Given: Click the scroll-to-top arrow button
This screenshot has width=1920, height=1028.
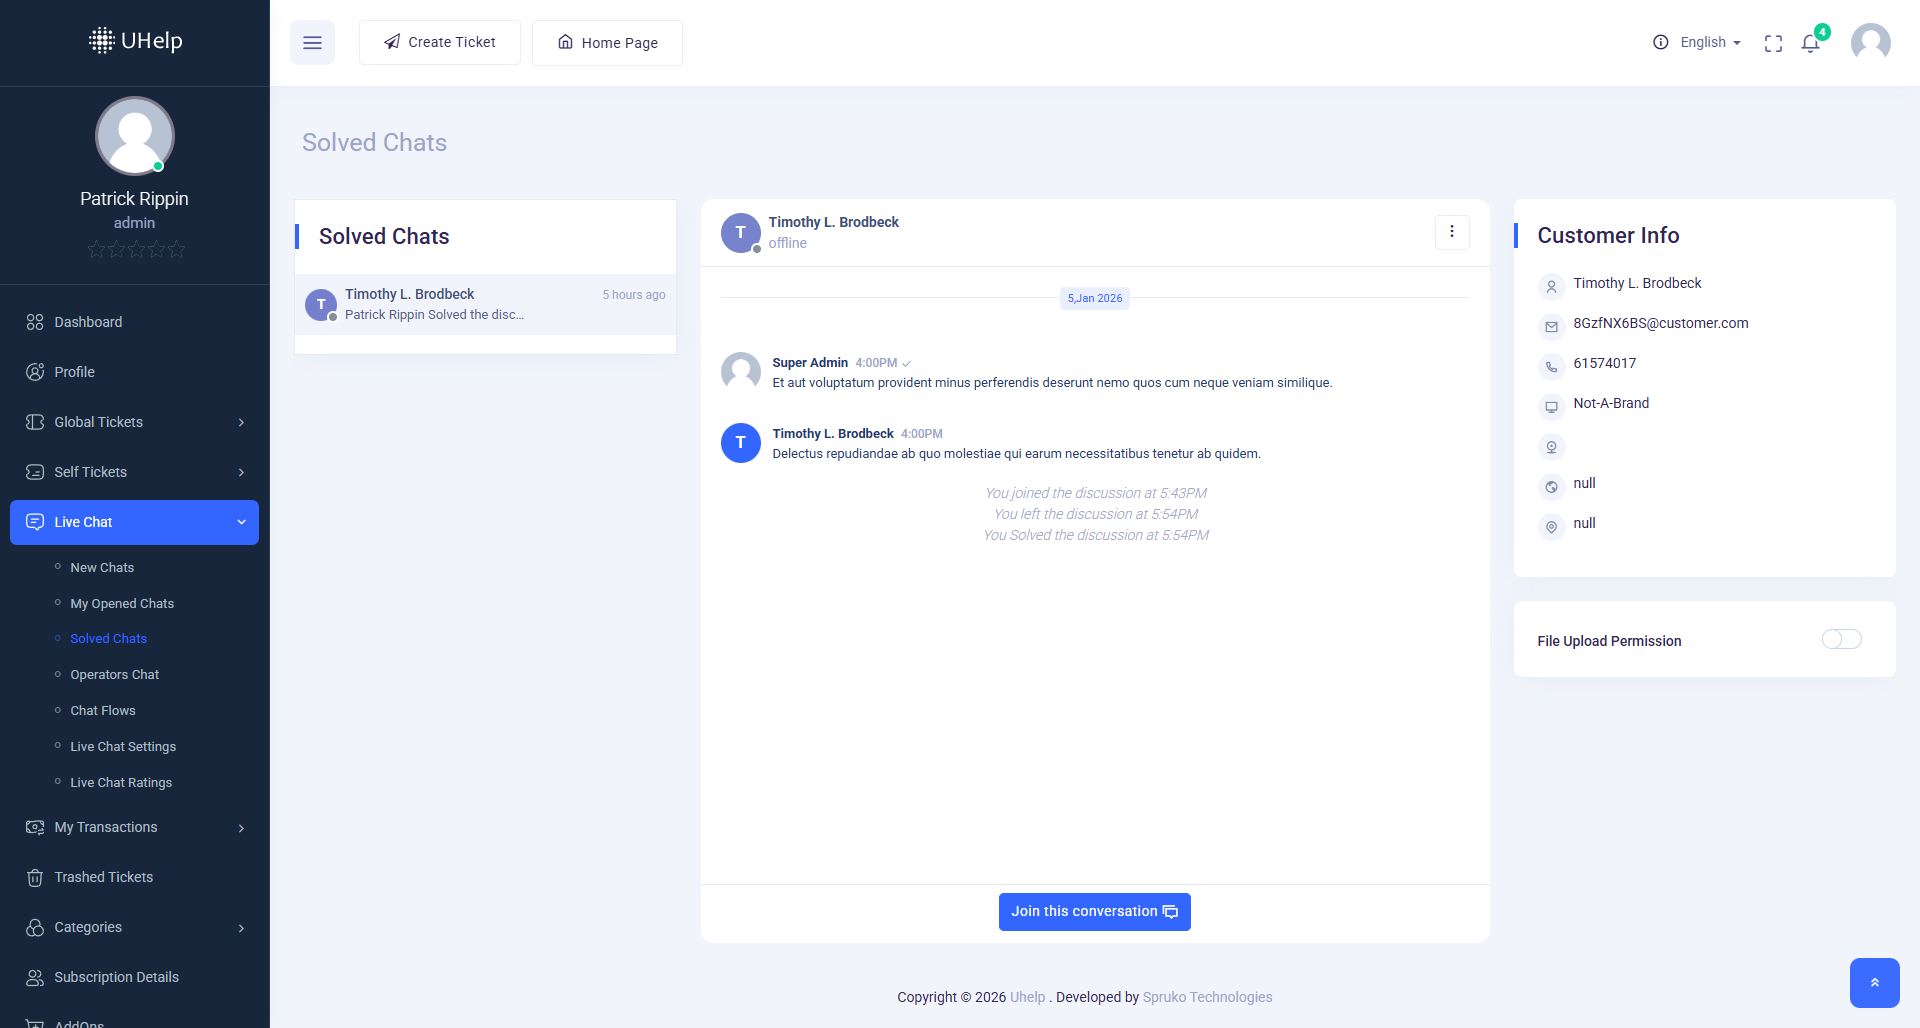Looking at the screenshot, I should [x=1874, y=983].
